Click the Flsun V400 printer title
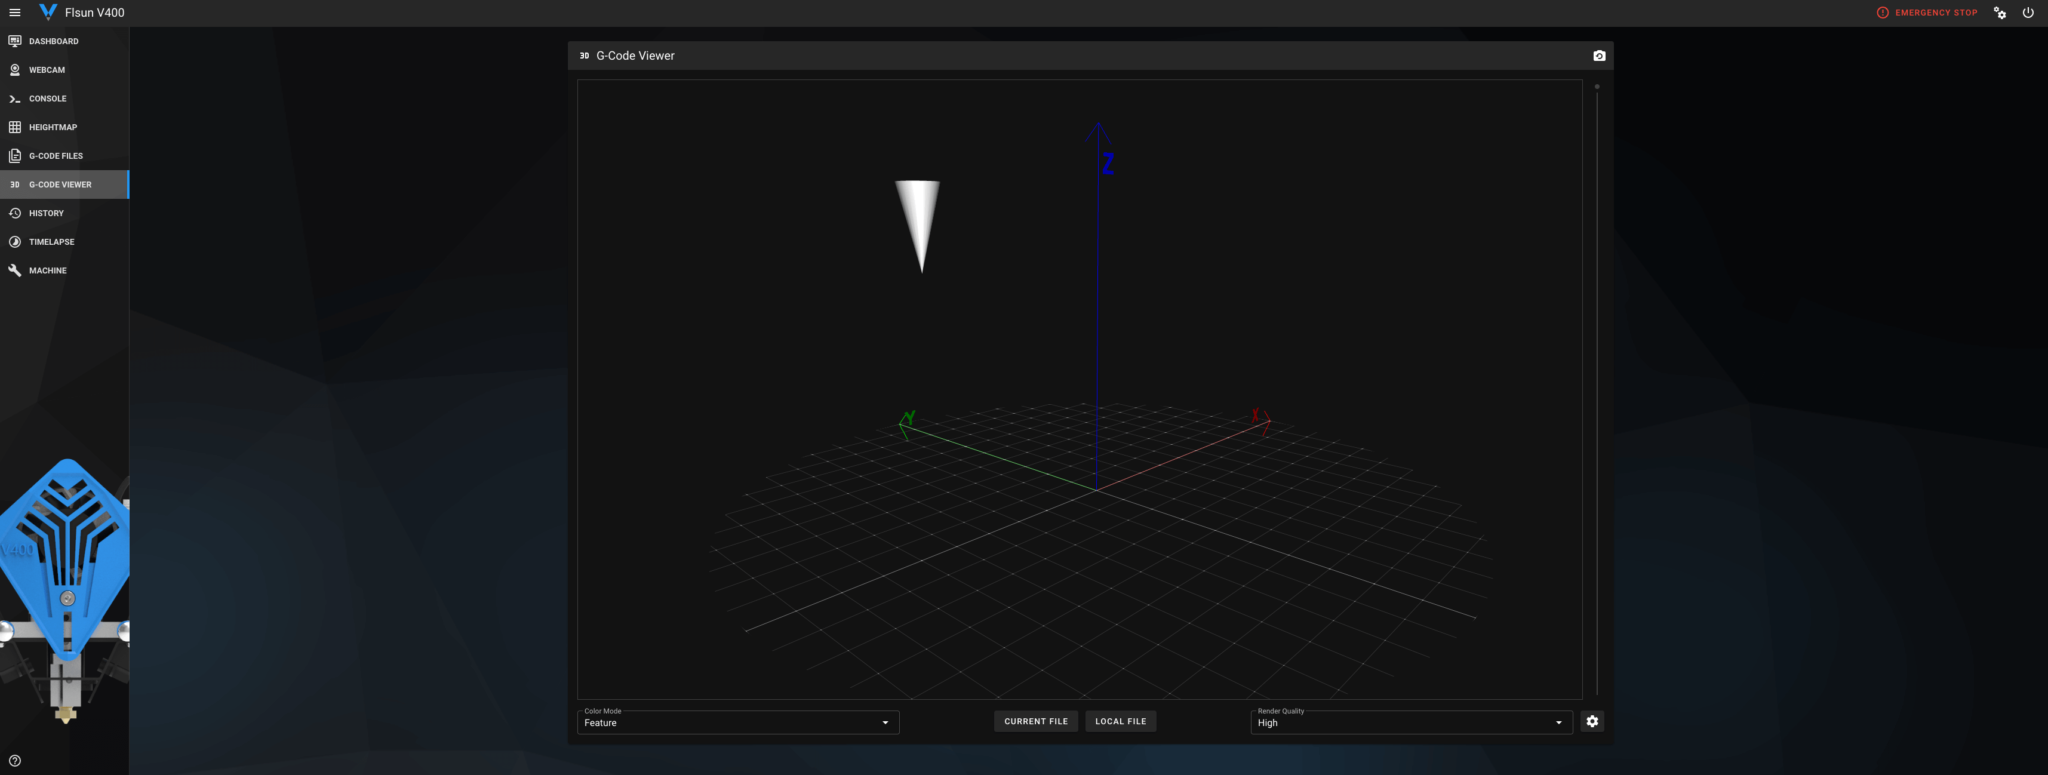Viewport: 2048px width, 775px height. tap(95, 13)
